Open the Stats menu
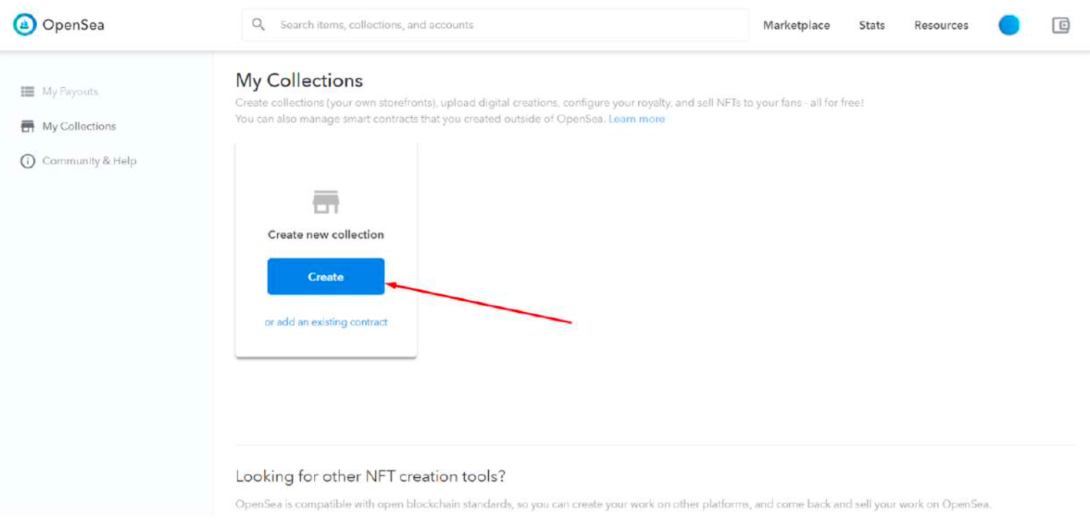Viewport: 1090px width, 530px height. coord(872,25)
